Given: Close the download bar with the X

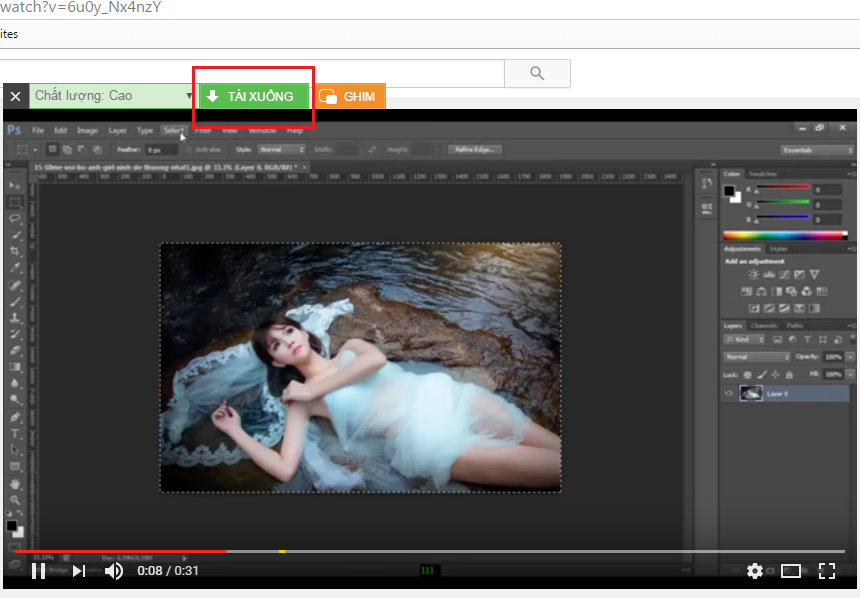Looking at the screenshot, I should [15, 97].
